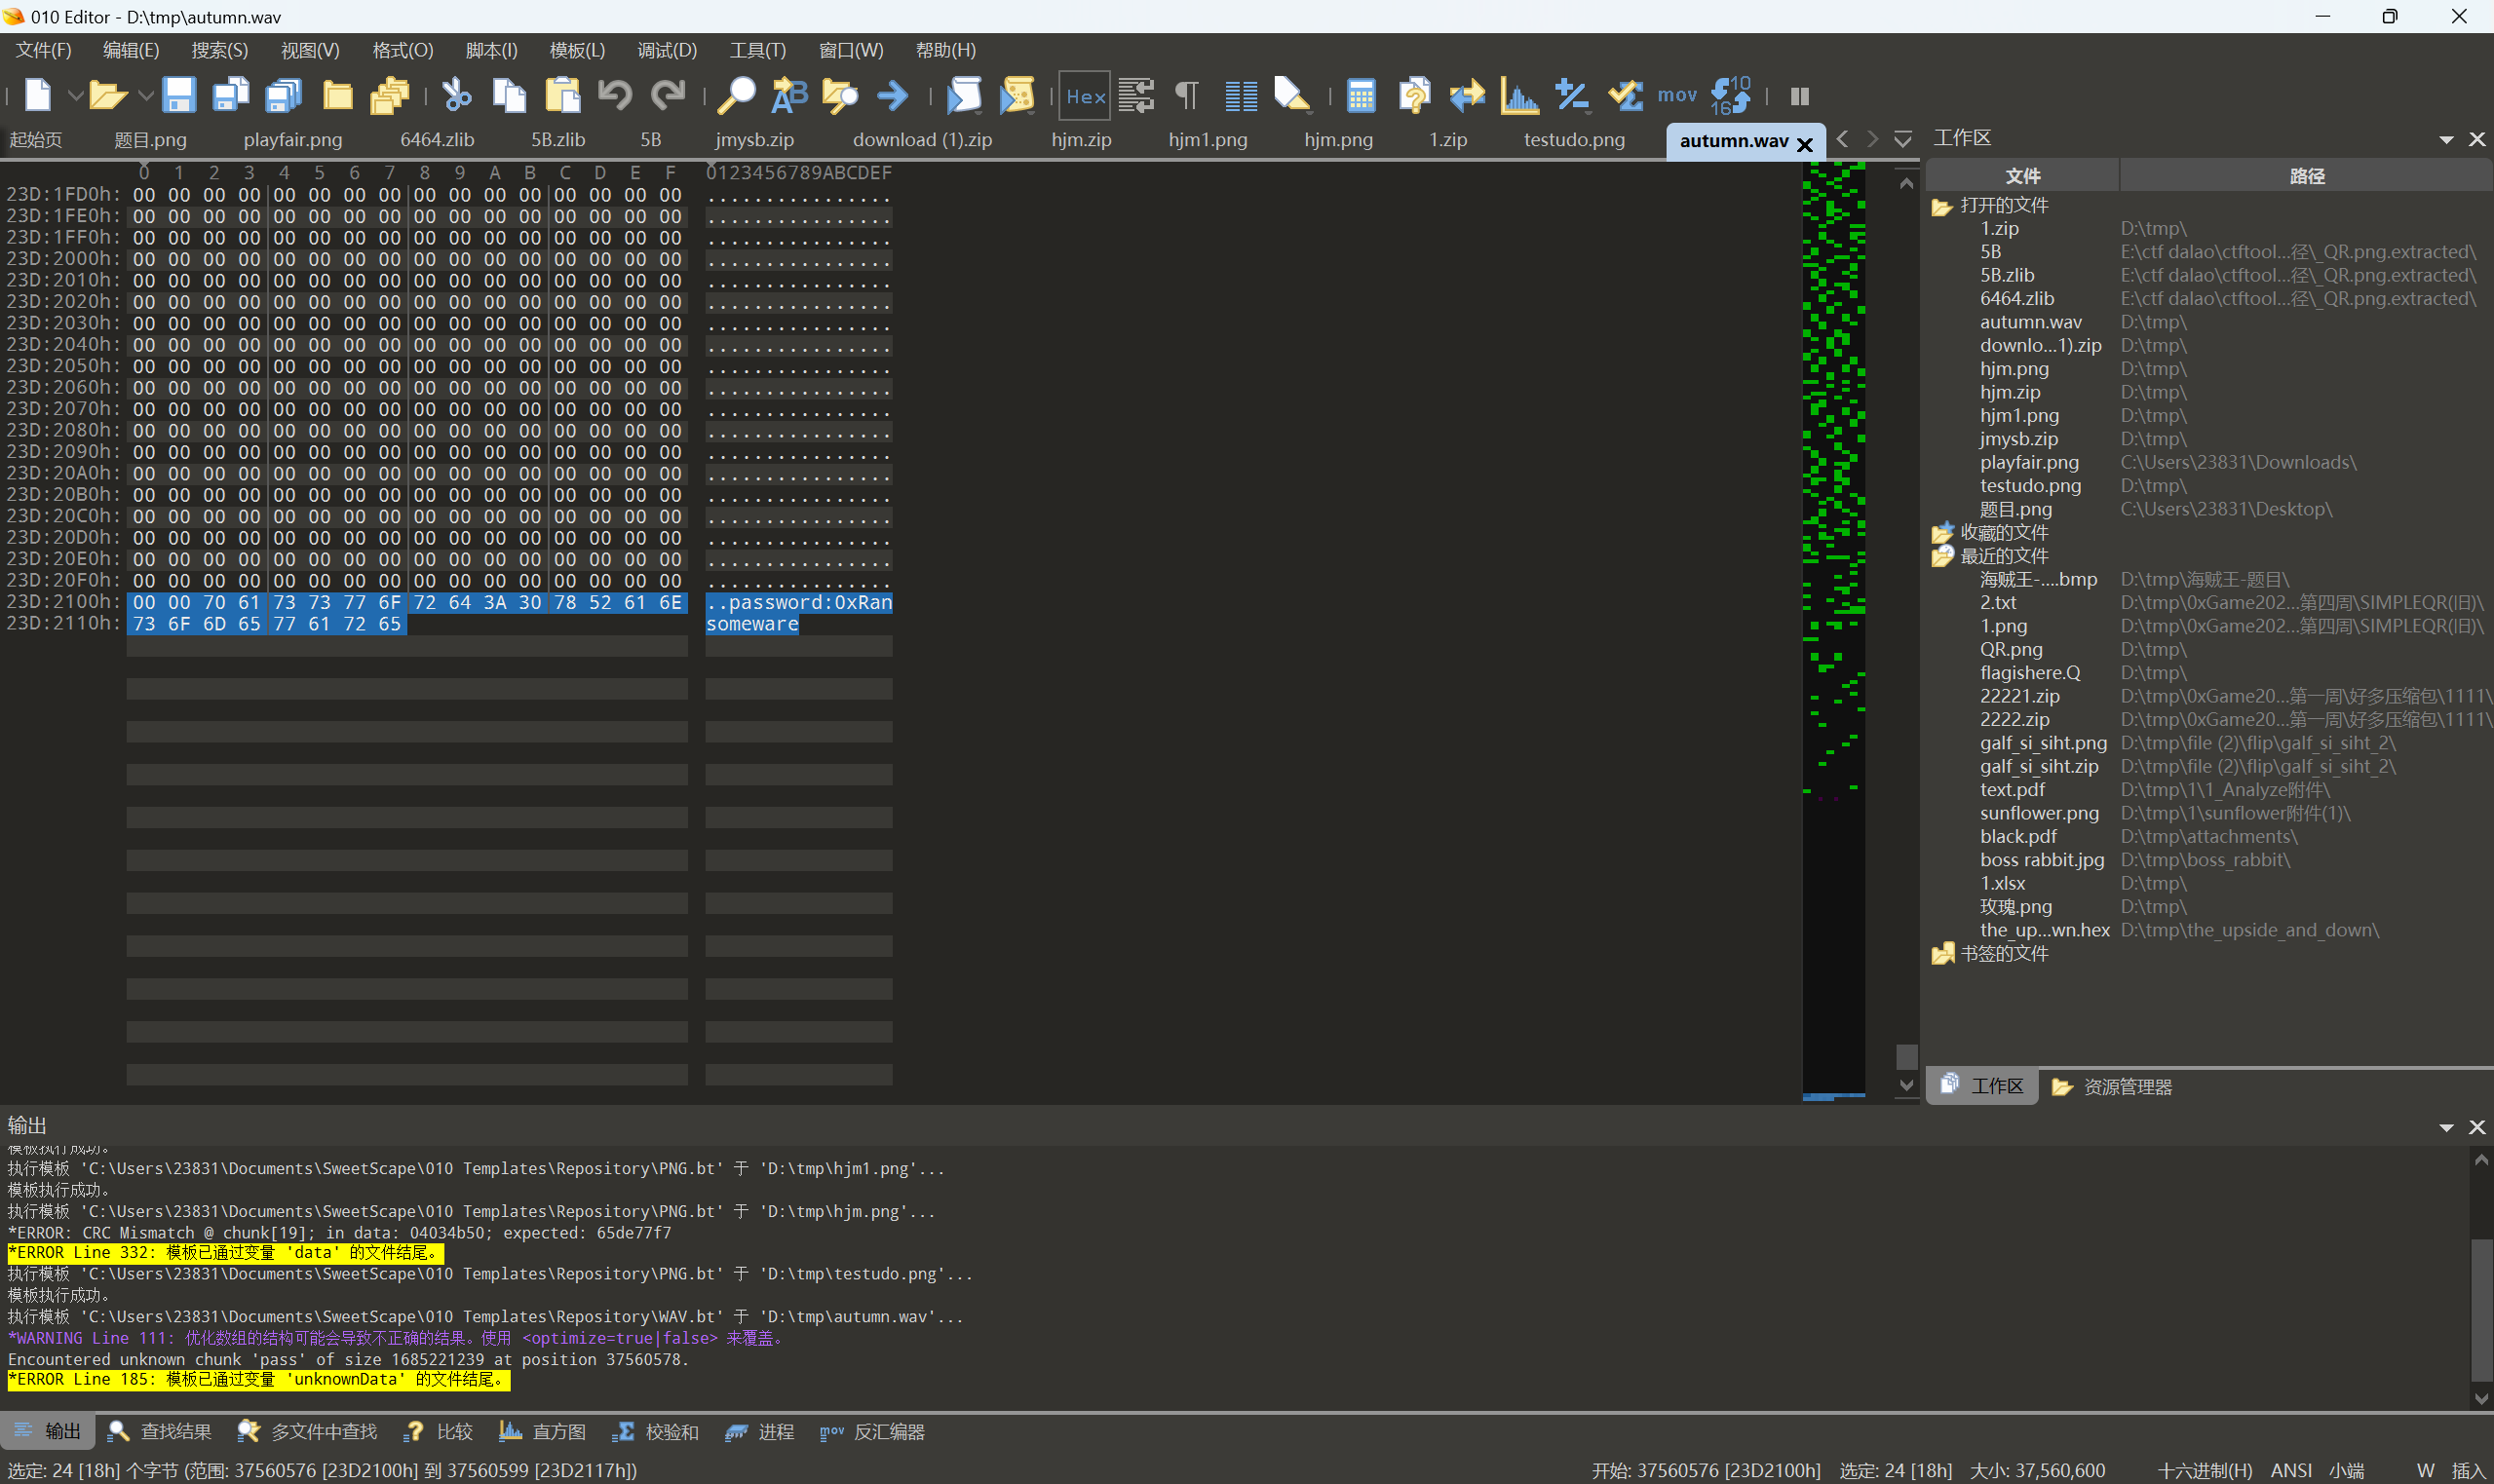Image resolution: width=2494 pixels, height=1484 pixels.
Task: Open the 文件(F) menu
Action: point(43,50)
